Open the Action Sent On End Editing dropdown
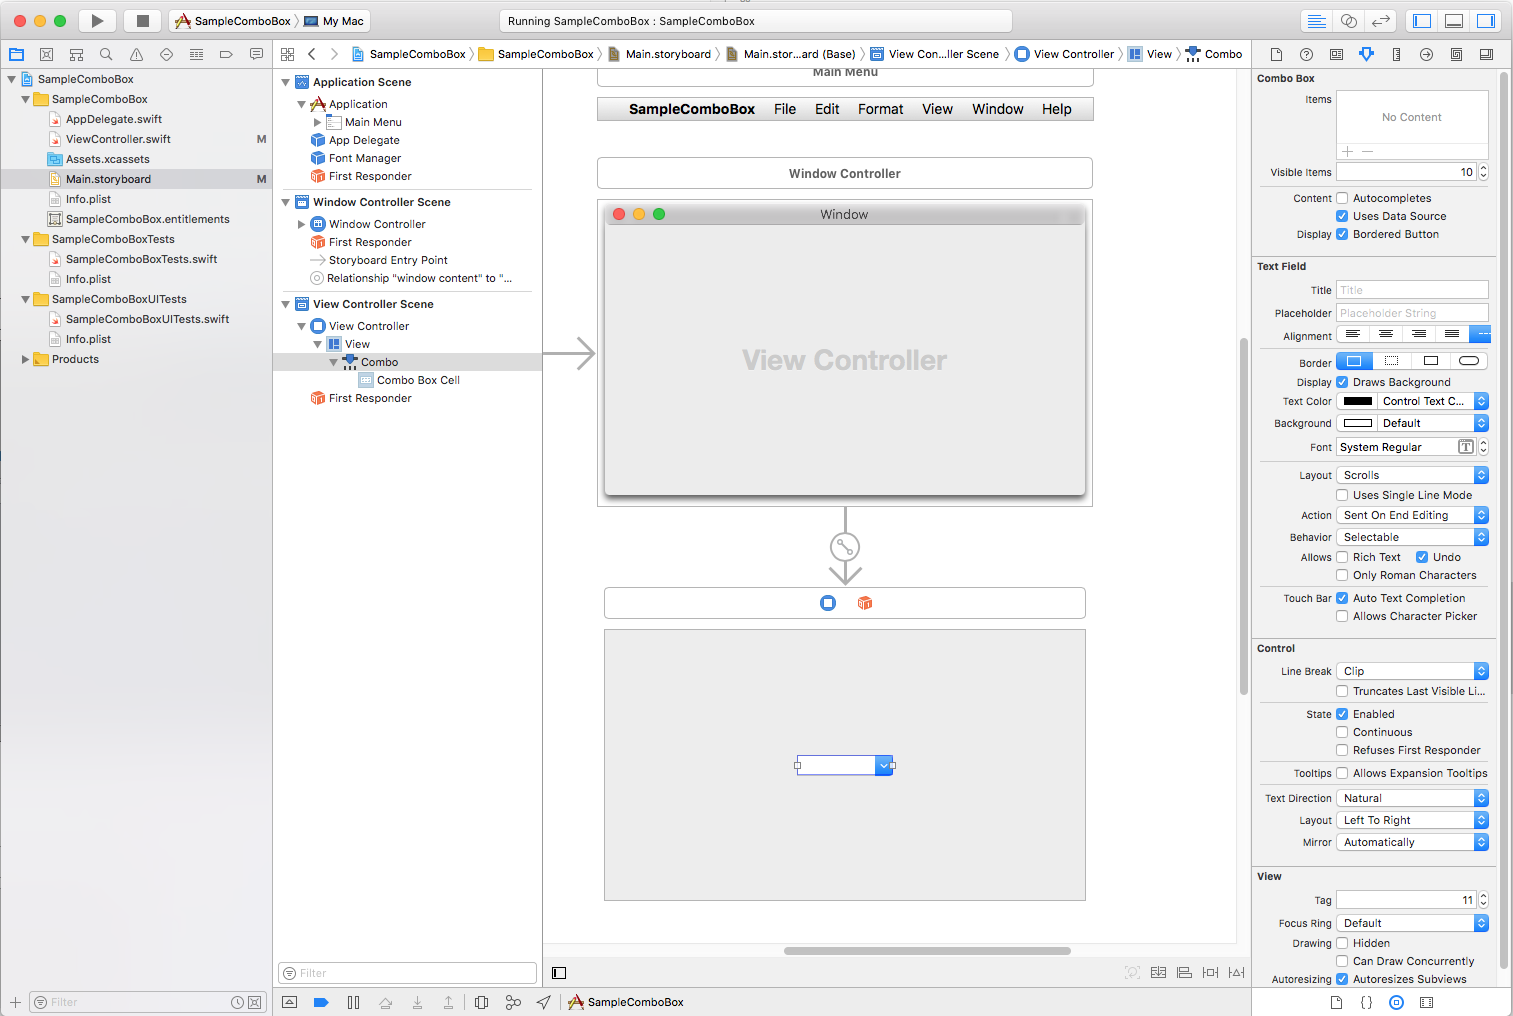 click(x=1413, y=515)
